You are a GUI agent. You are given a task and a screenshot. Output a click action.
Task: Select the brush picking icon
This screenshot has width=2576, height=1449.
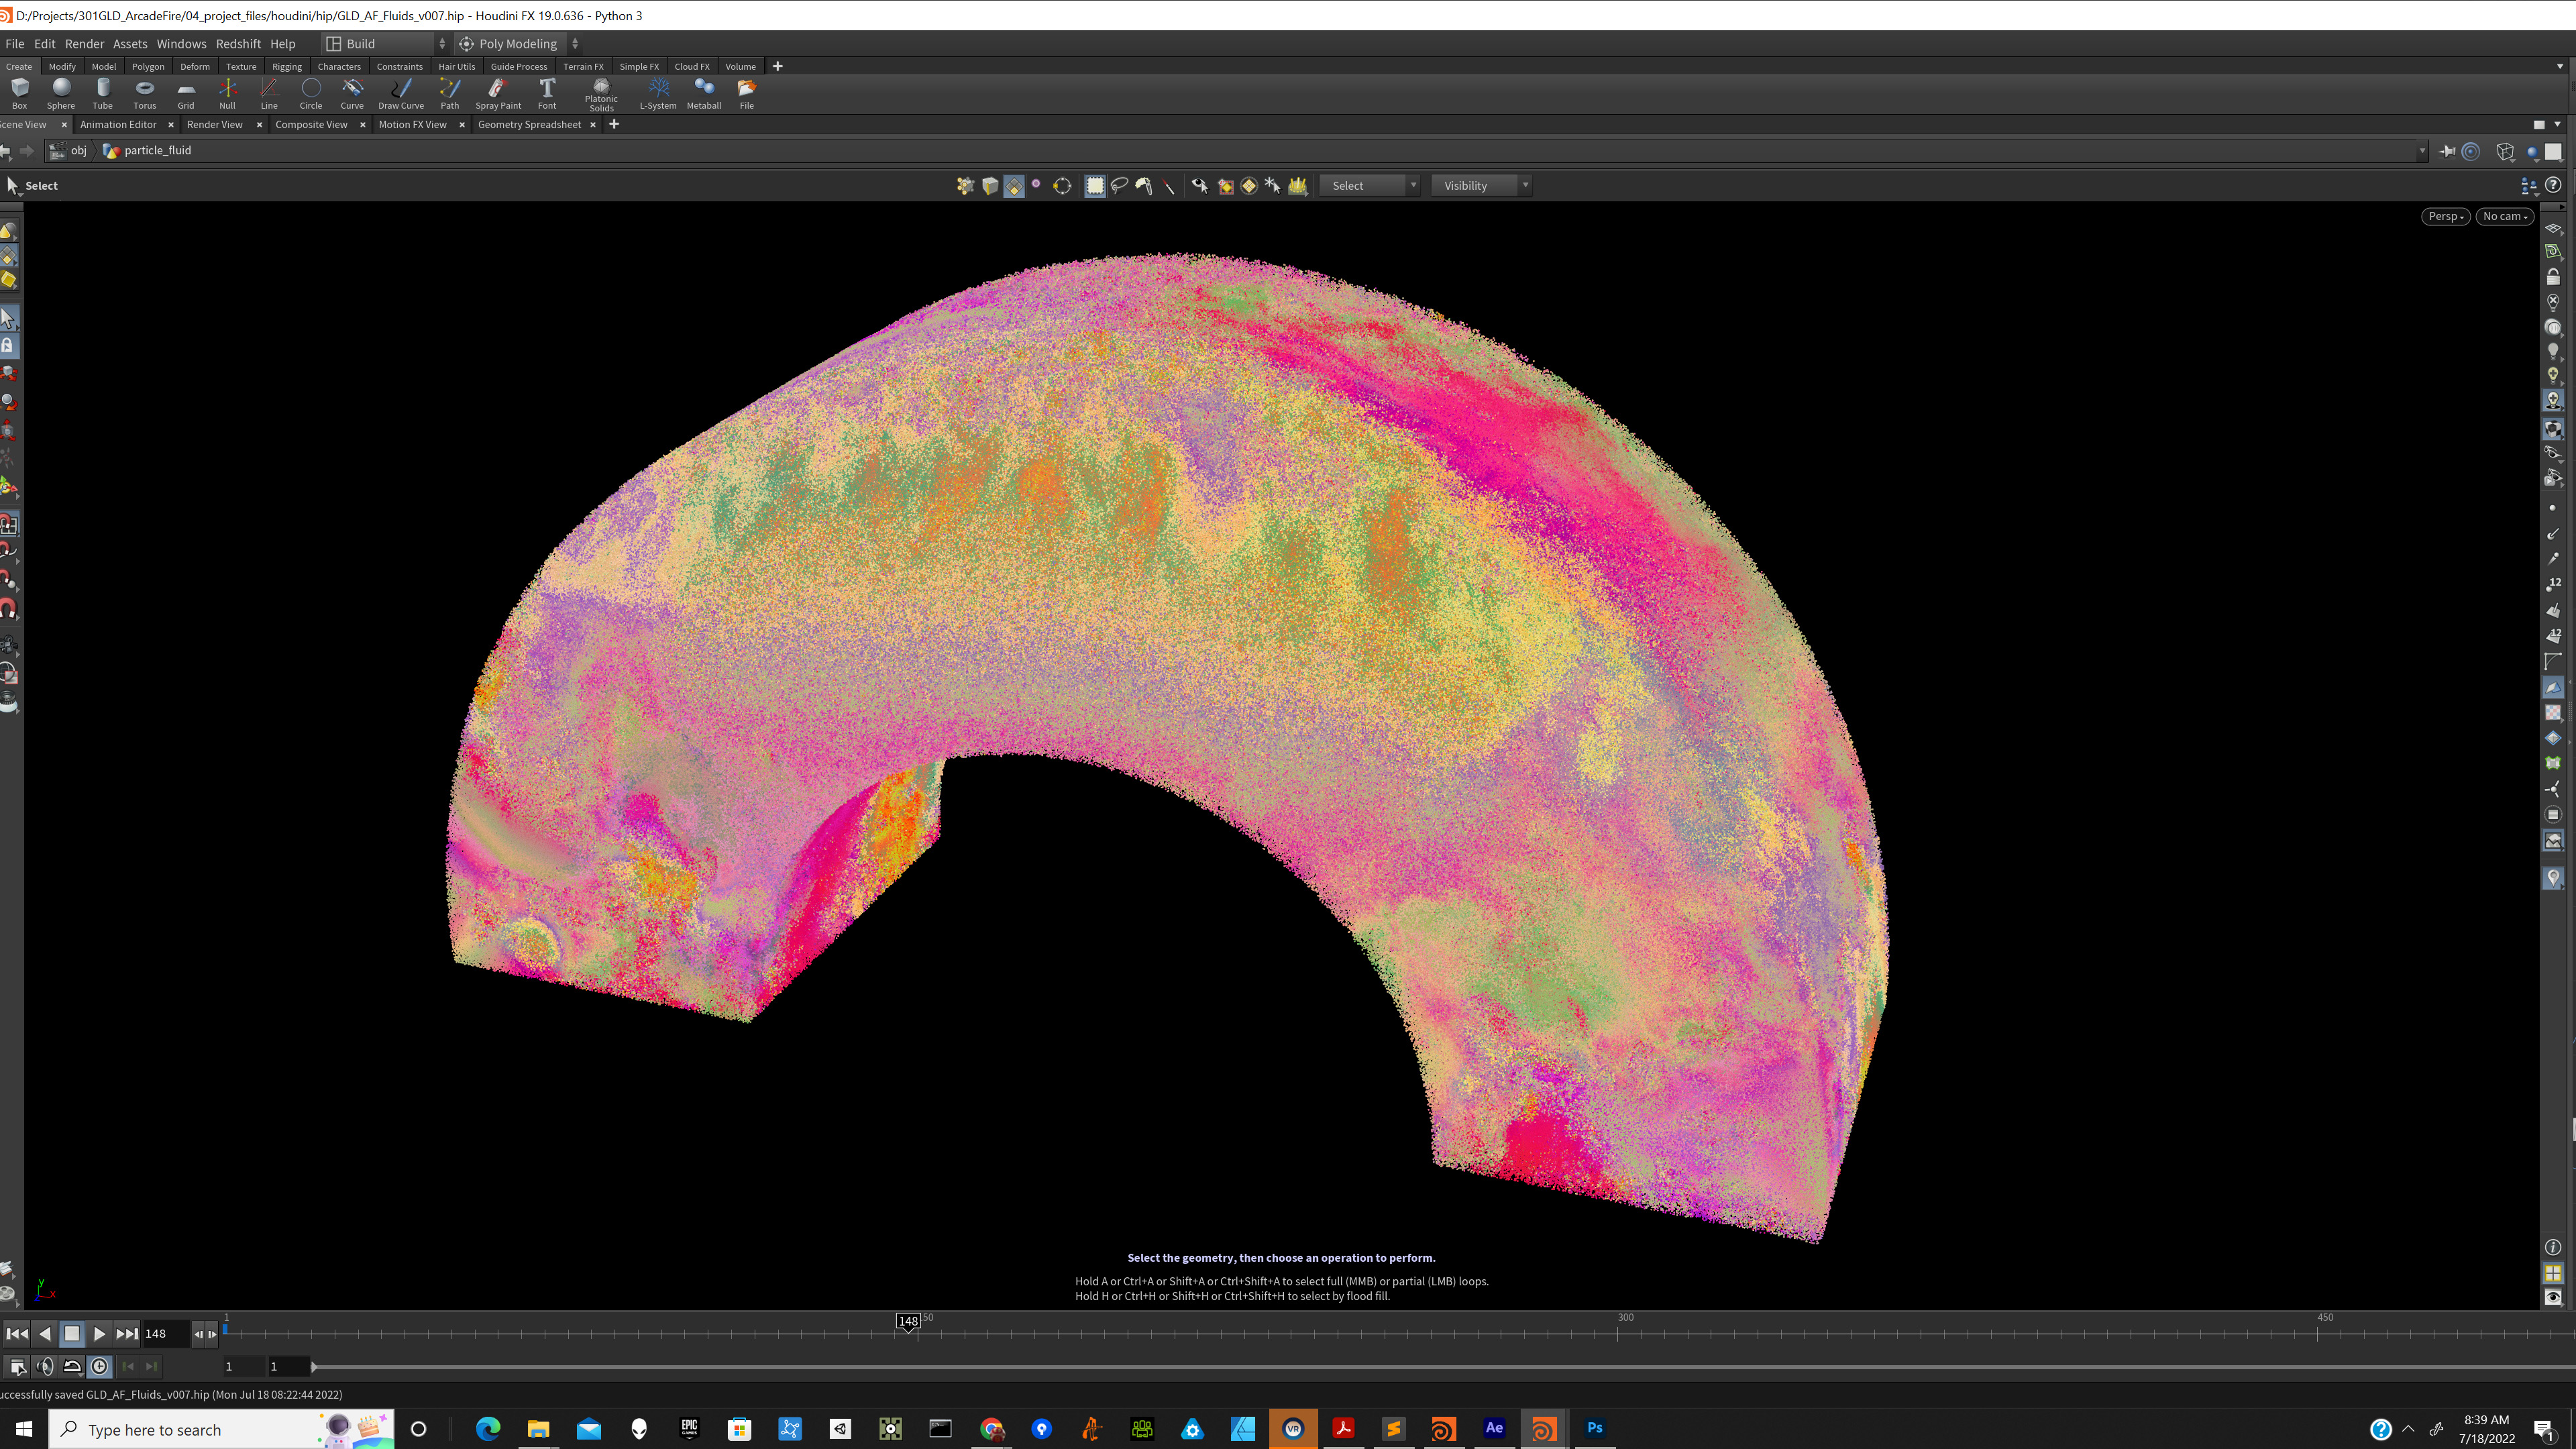tap(1144, 186)
